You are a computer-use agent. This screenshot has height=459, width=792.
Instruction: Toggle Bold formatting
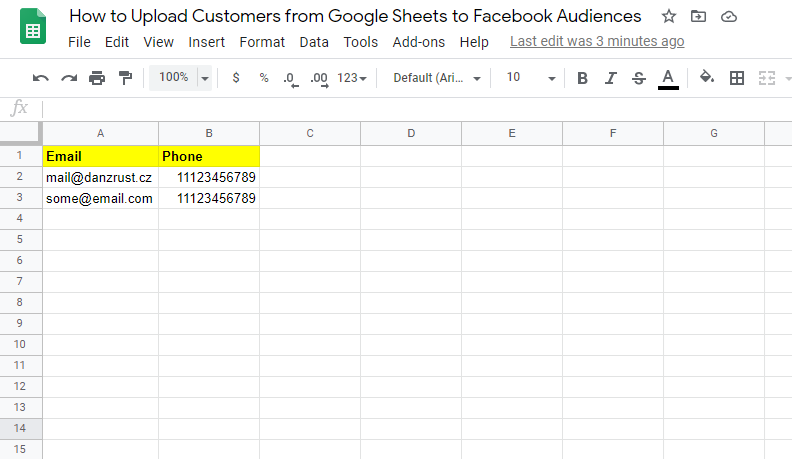tap(582, 78)
